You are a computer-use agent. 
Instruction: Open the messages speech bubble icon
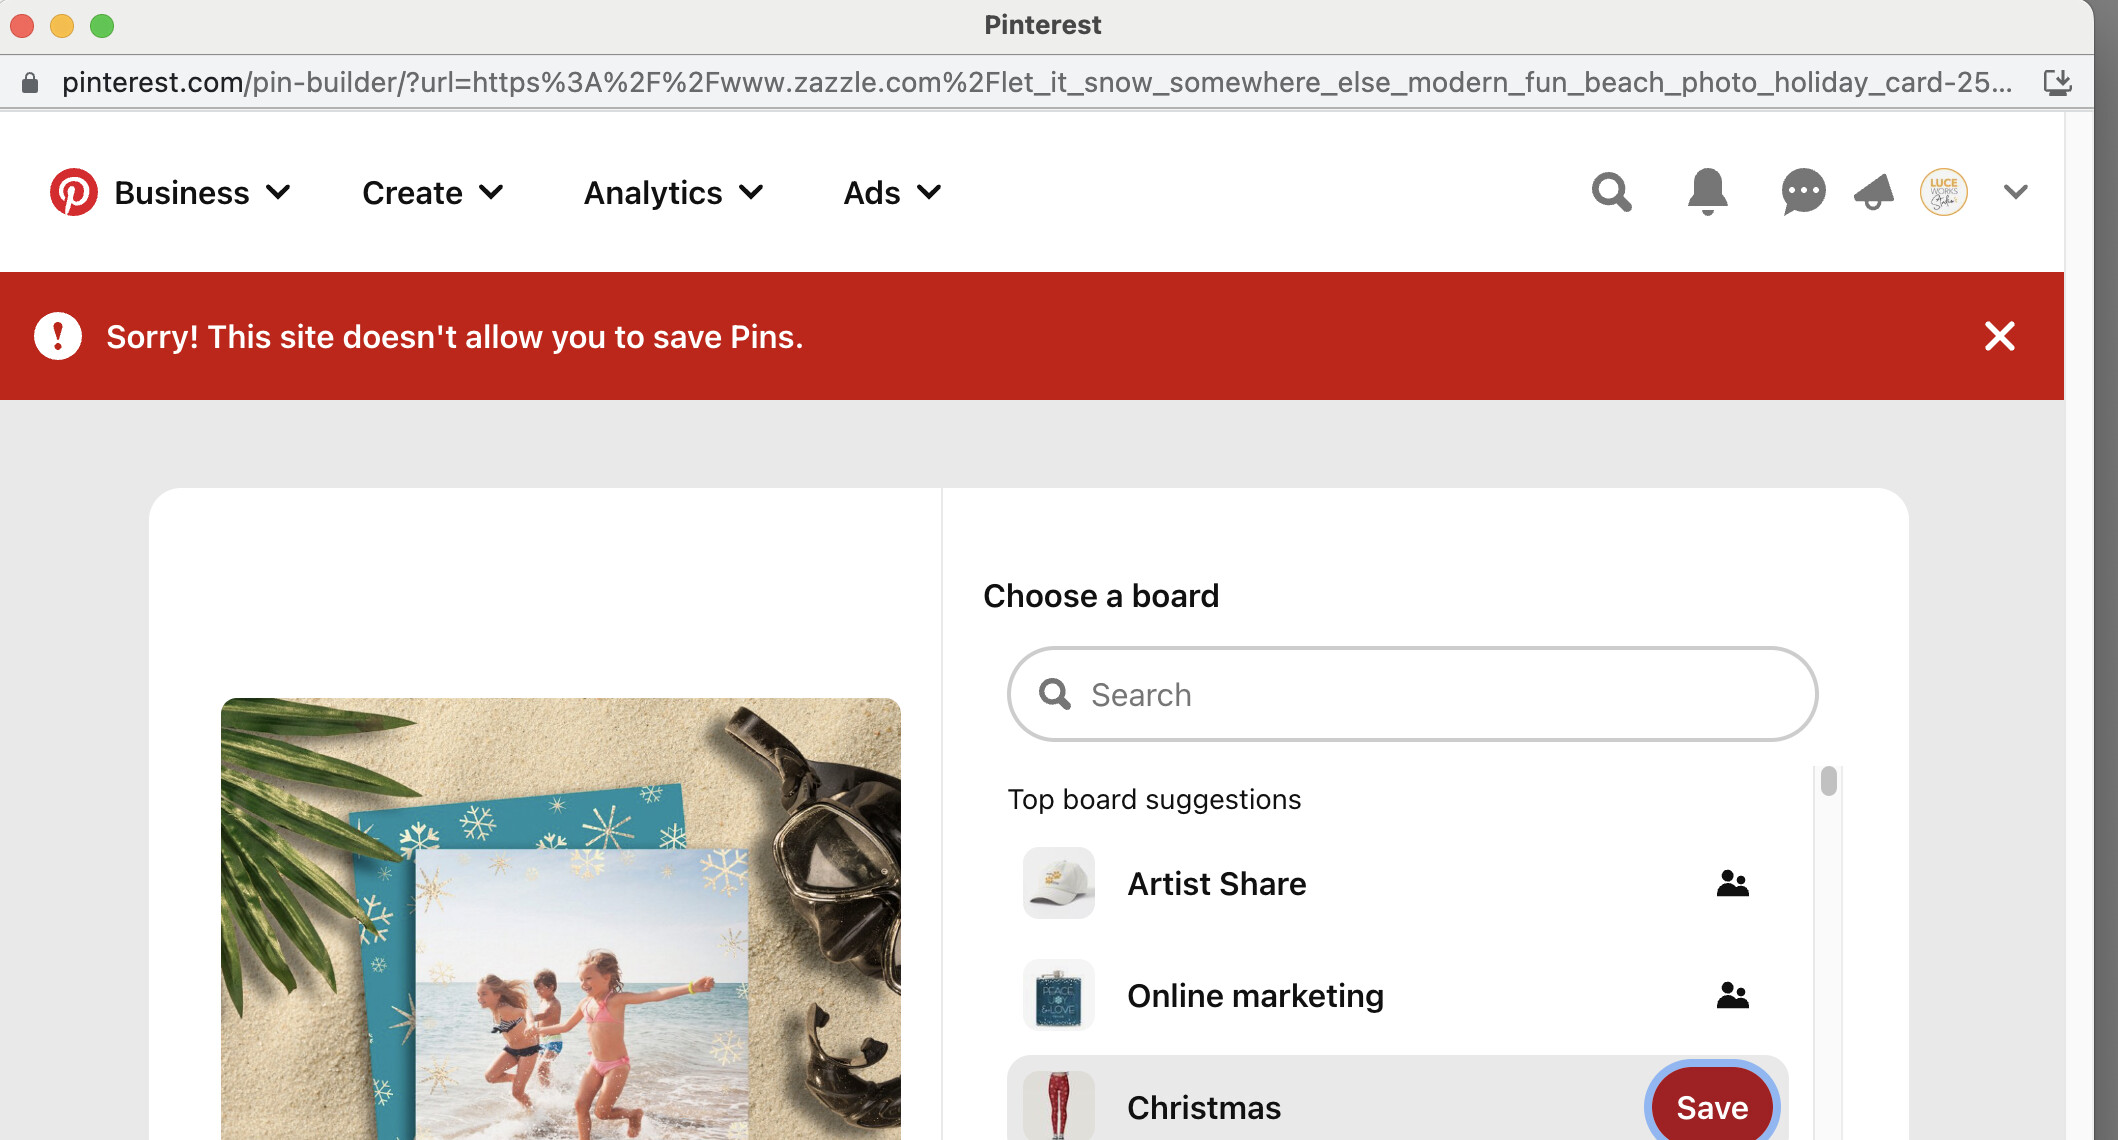[x=1803, y=192]
